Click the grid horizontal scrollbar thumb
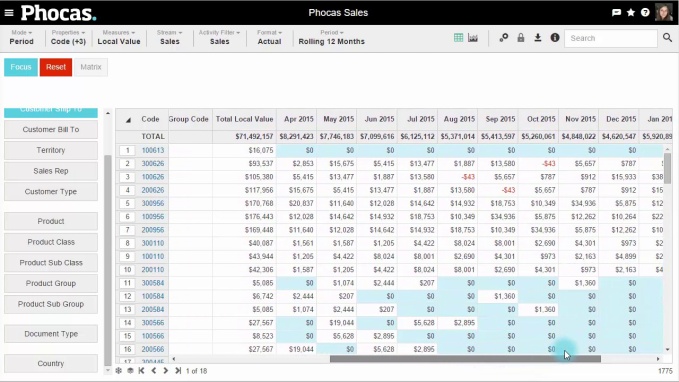This screenshot has width=679, height=382. [x=465, y=359]
